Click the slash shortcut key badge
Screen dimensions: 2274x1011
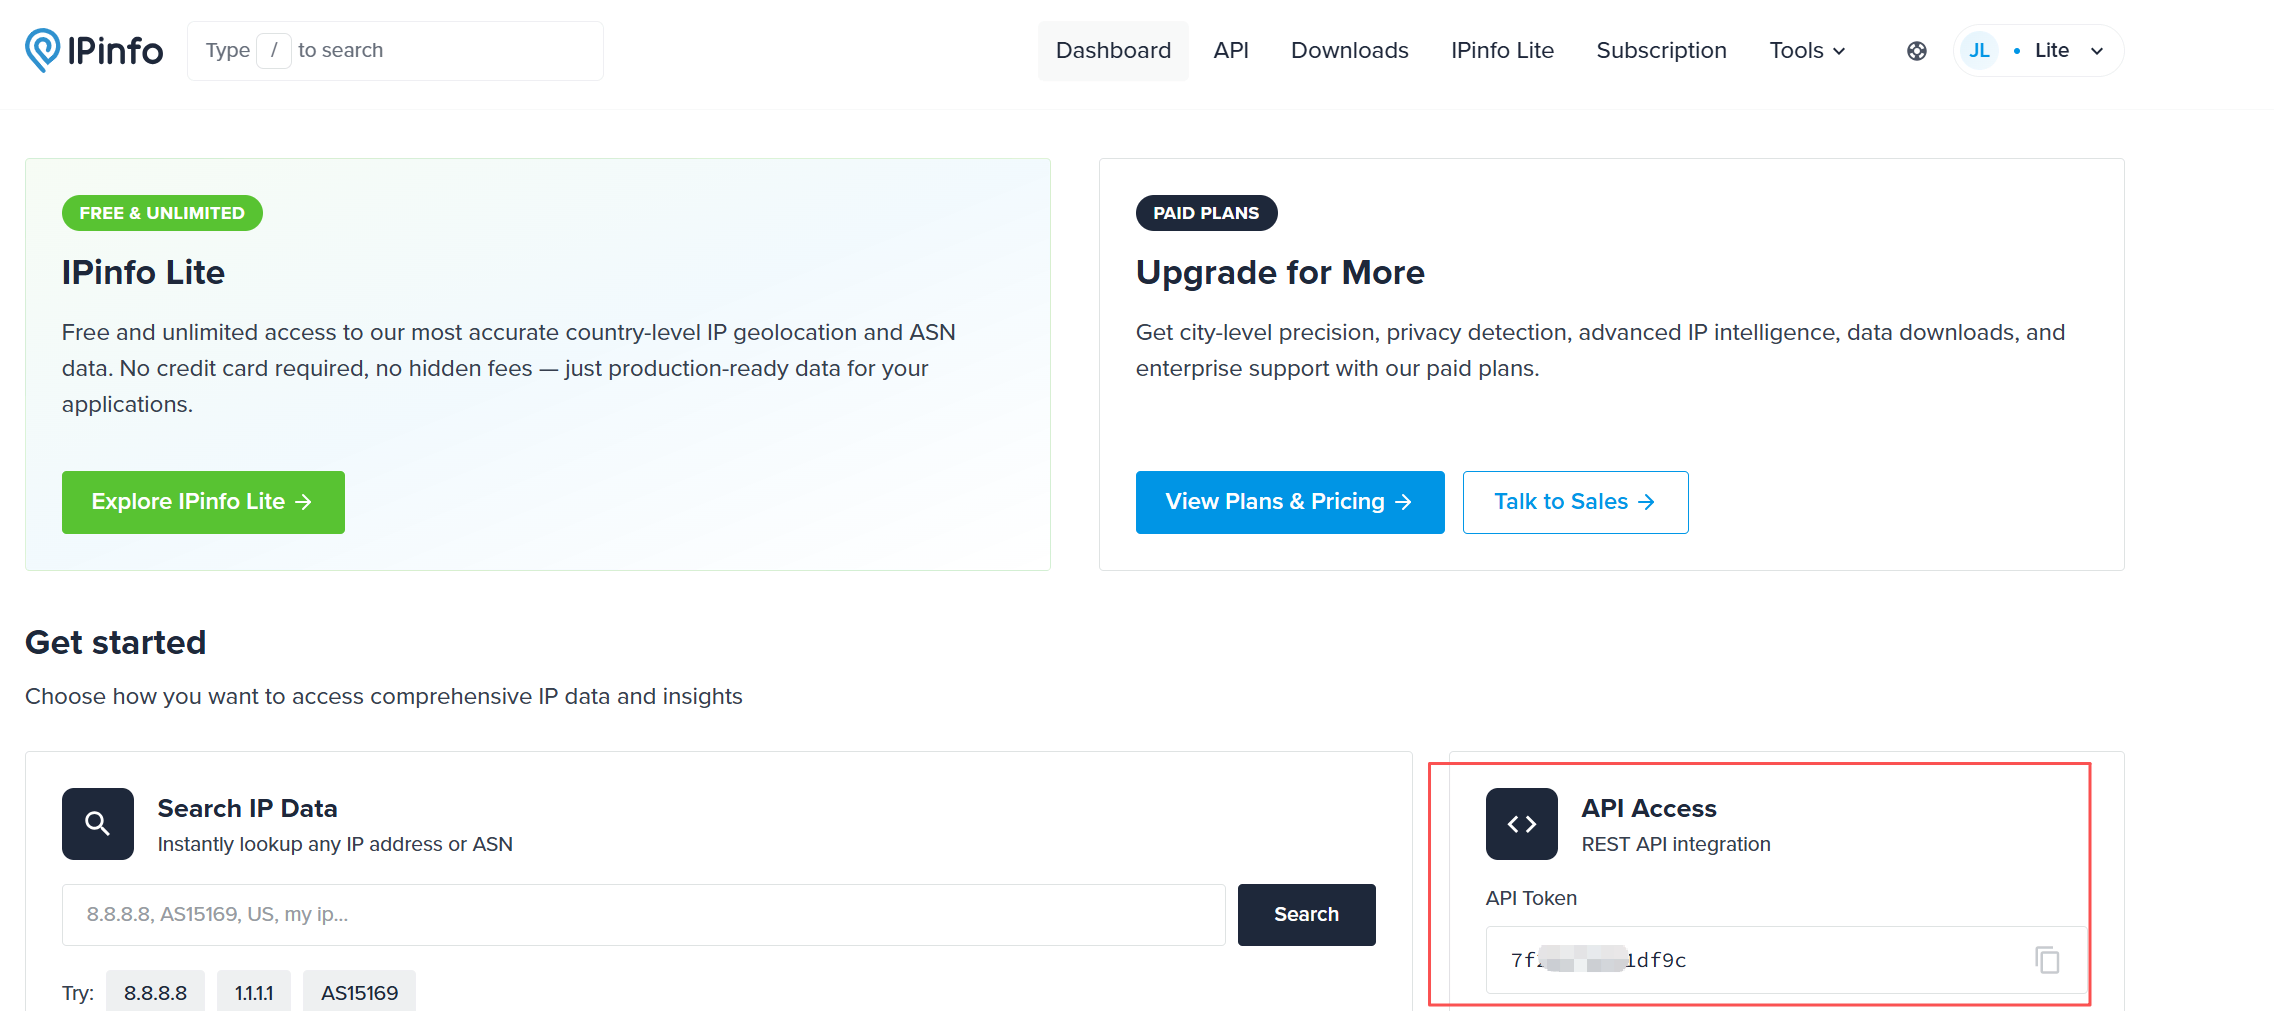click(274, 50)
